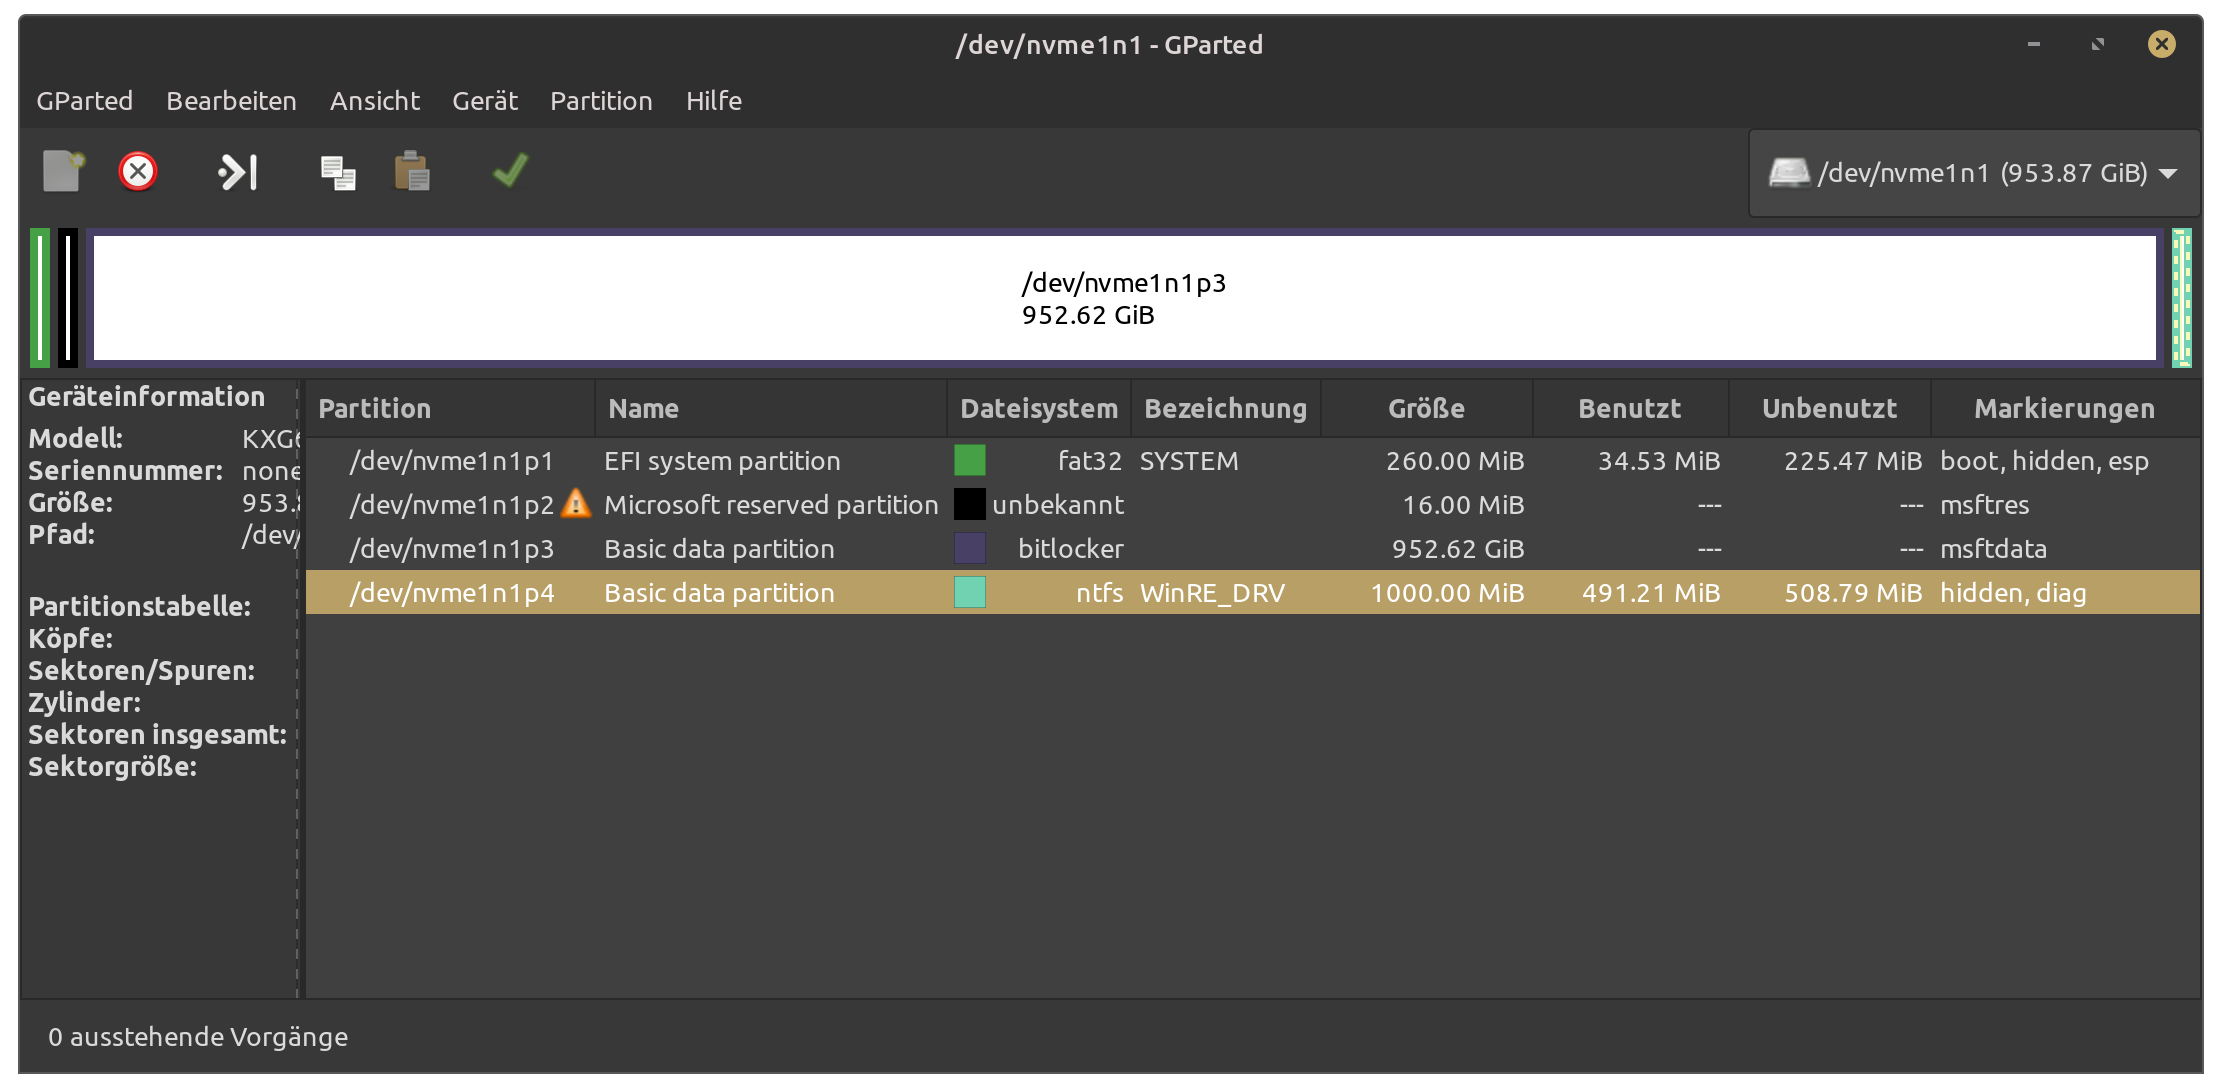Click the copy partition toolbar icon

[337, 172]
